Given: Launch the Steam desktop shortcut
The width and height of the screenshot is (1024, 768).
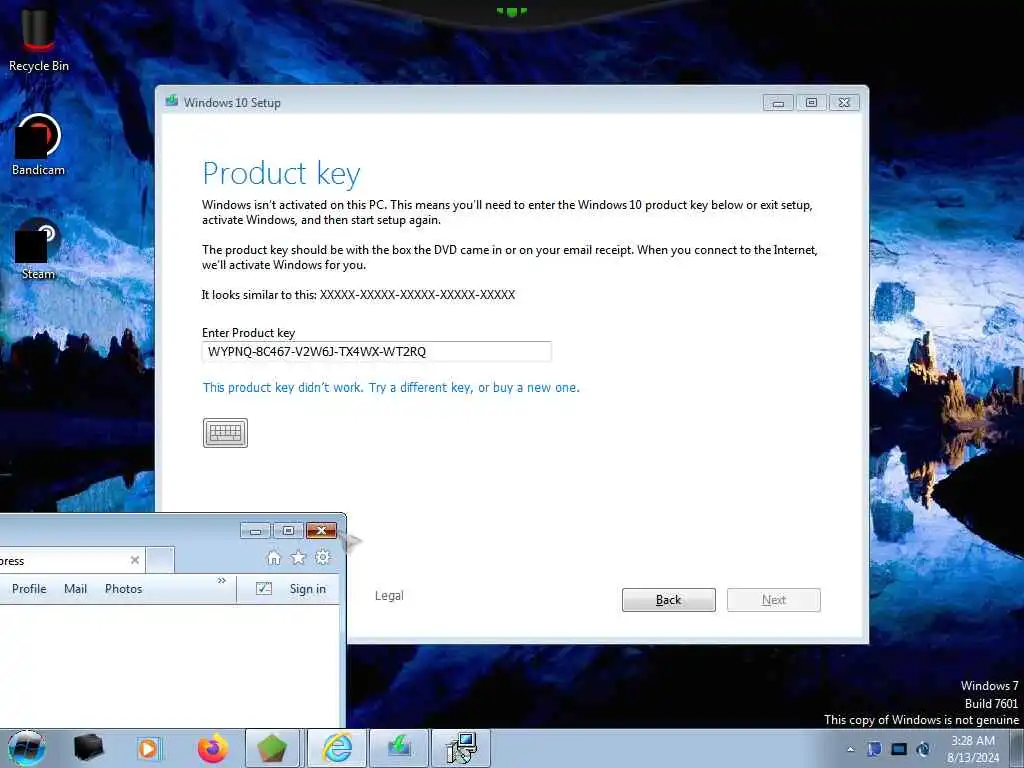Looking at the screenshot, I should click(x=38, y=249).
